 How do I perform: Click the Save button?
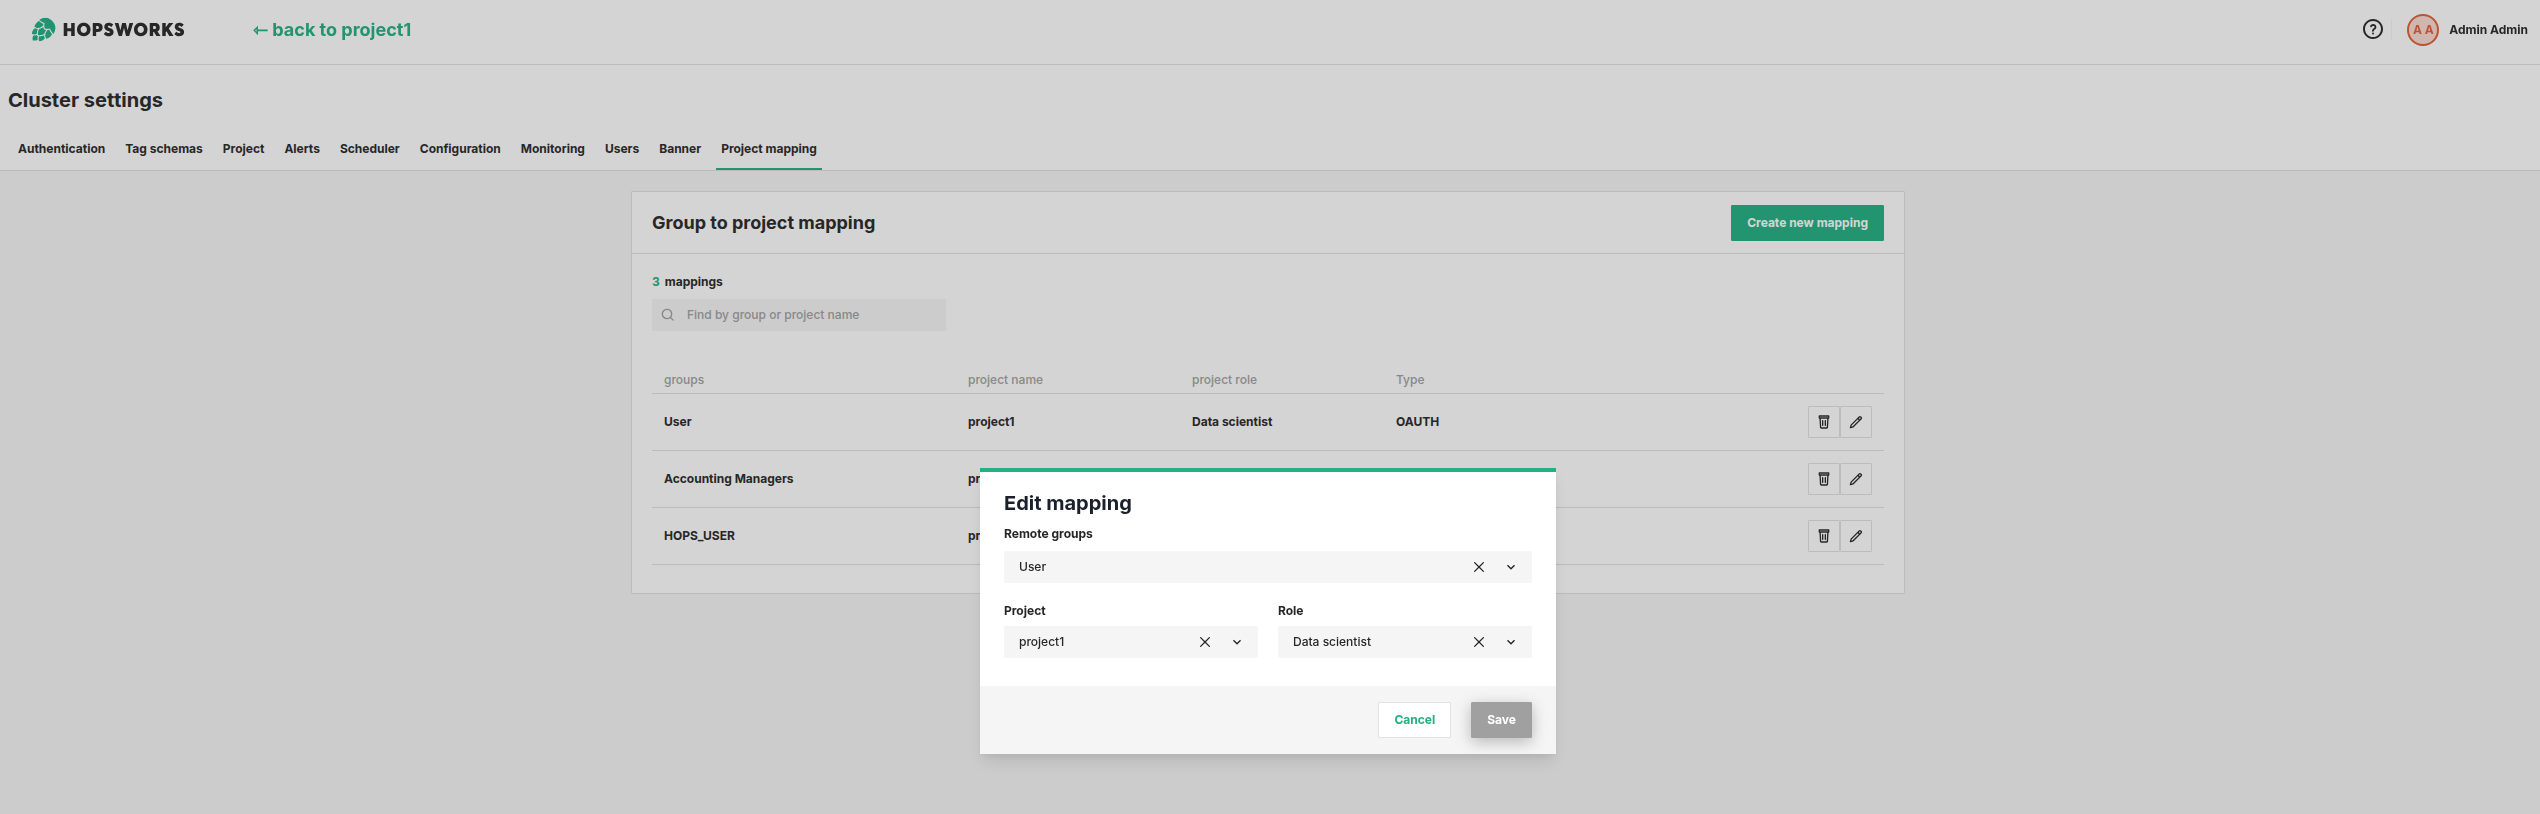[x=1500, y=720]
